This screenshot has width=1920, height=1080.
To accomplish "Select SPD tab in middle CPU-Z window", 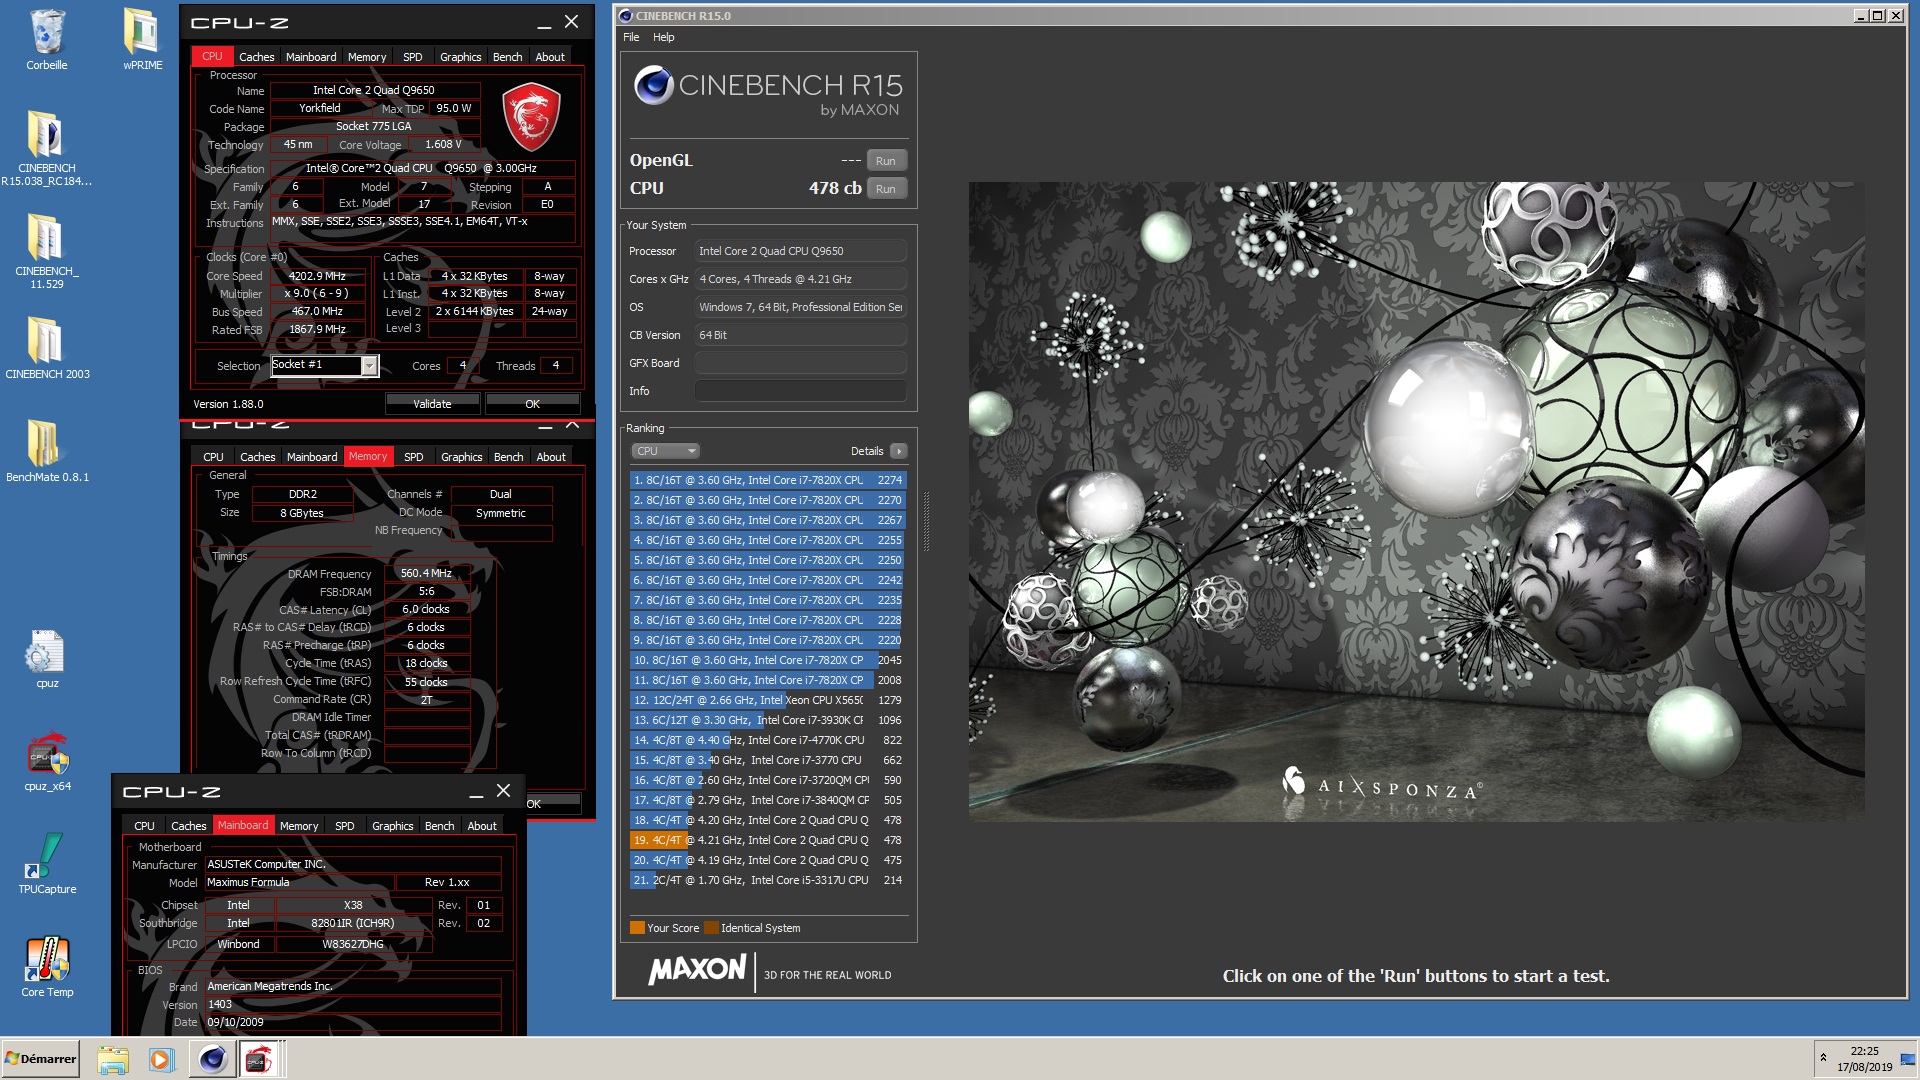I will (x=414, y=457).
